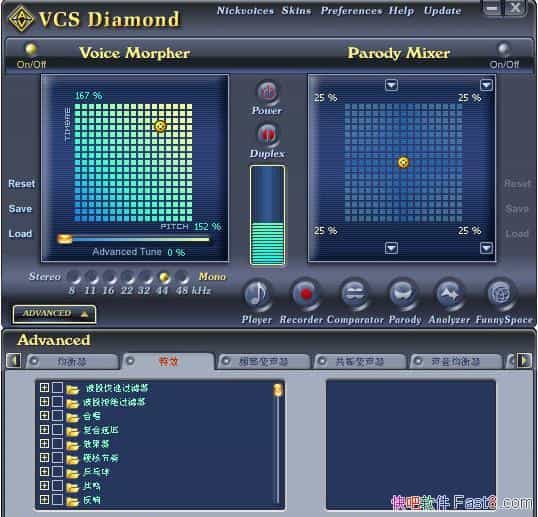
Task: Click the empty effects detail panel on the right
Action: pyautogui.click(x=411, y=444)
